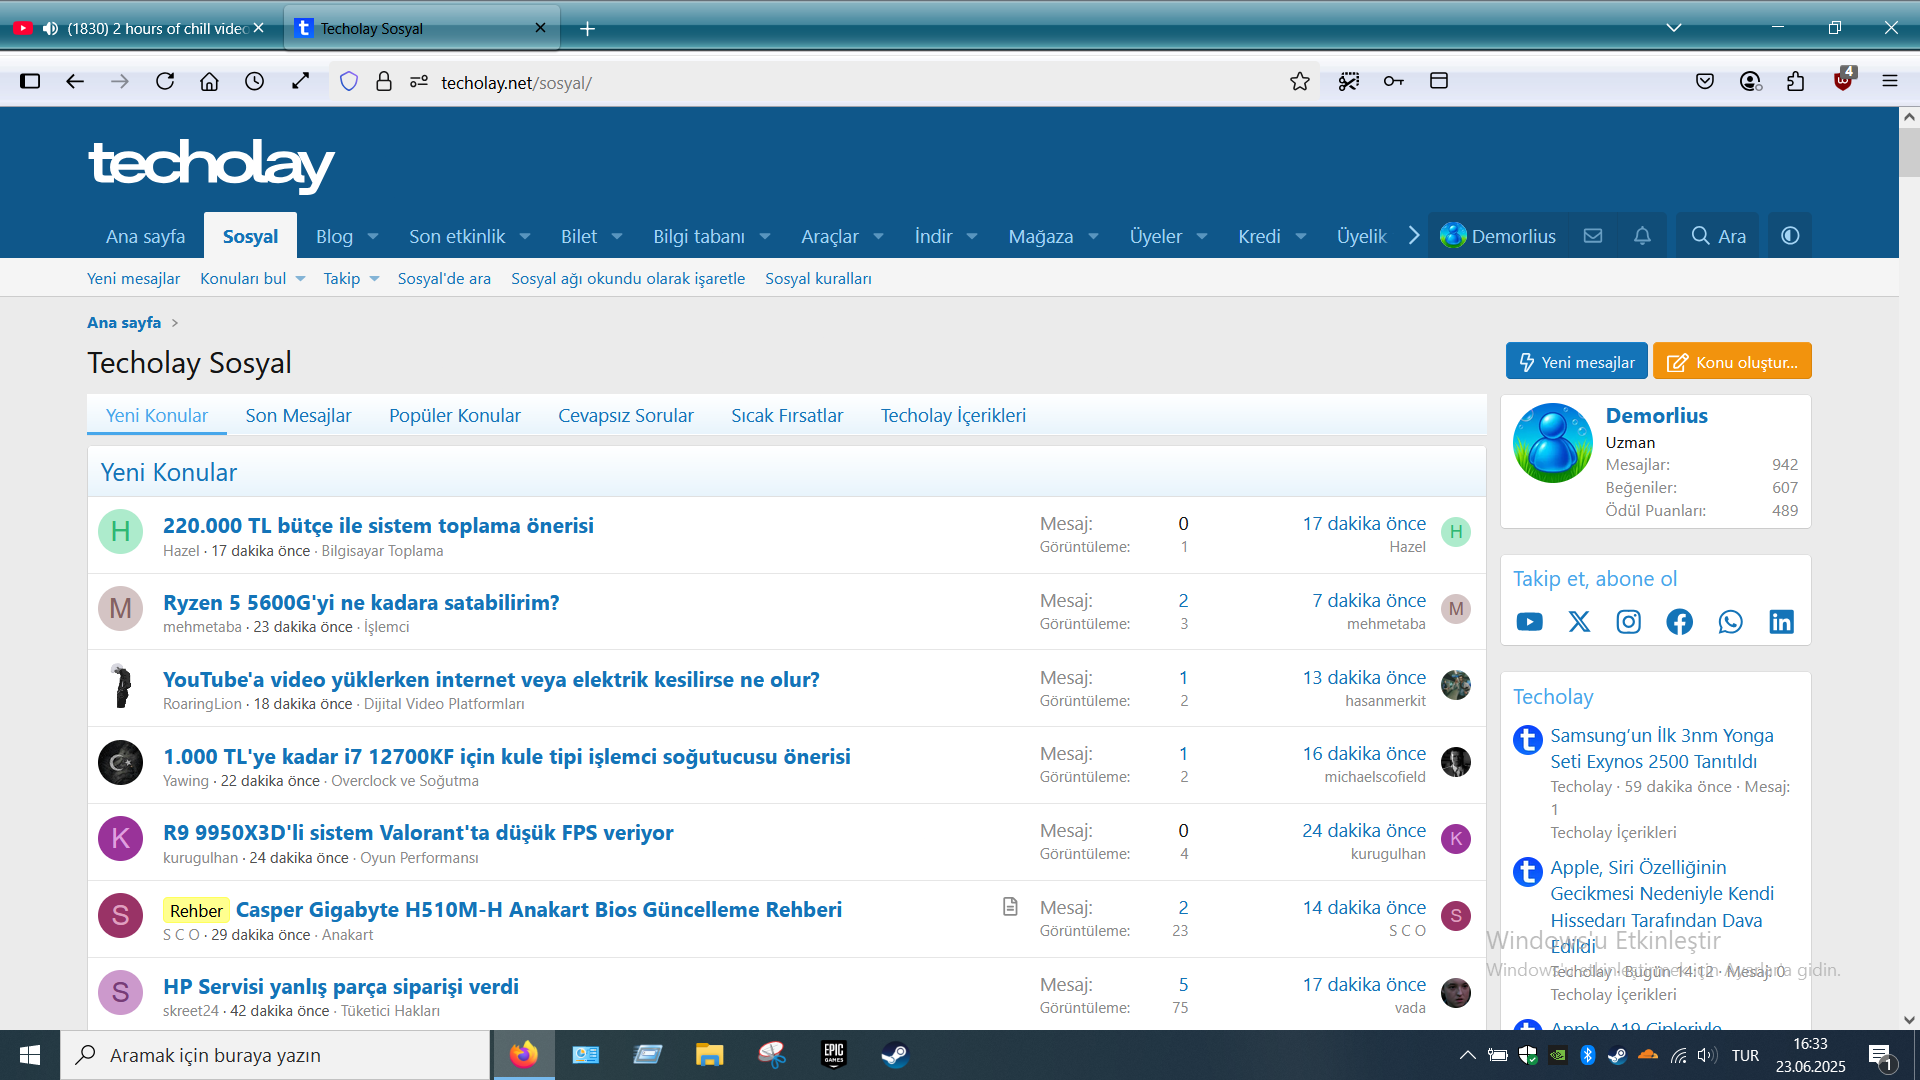Open Techolay YouTube channel icon
Image resolution: width=1920 pixels, height=1080 pixels.
tap(1529, 622)
